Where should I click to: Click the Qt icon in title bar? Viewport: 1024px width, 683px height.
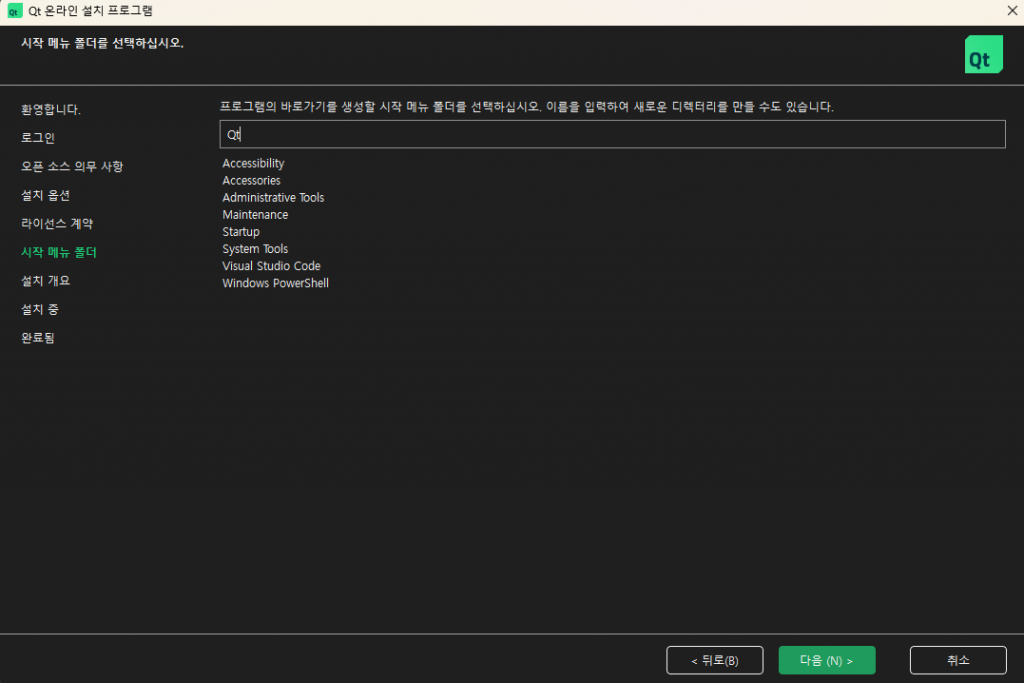pos(15,11)
